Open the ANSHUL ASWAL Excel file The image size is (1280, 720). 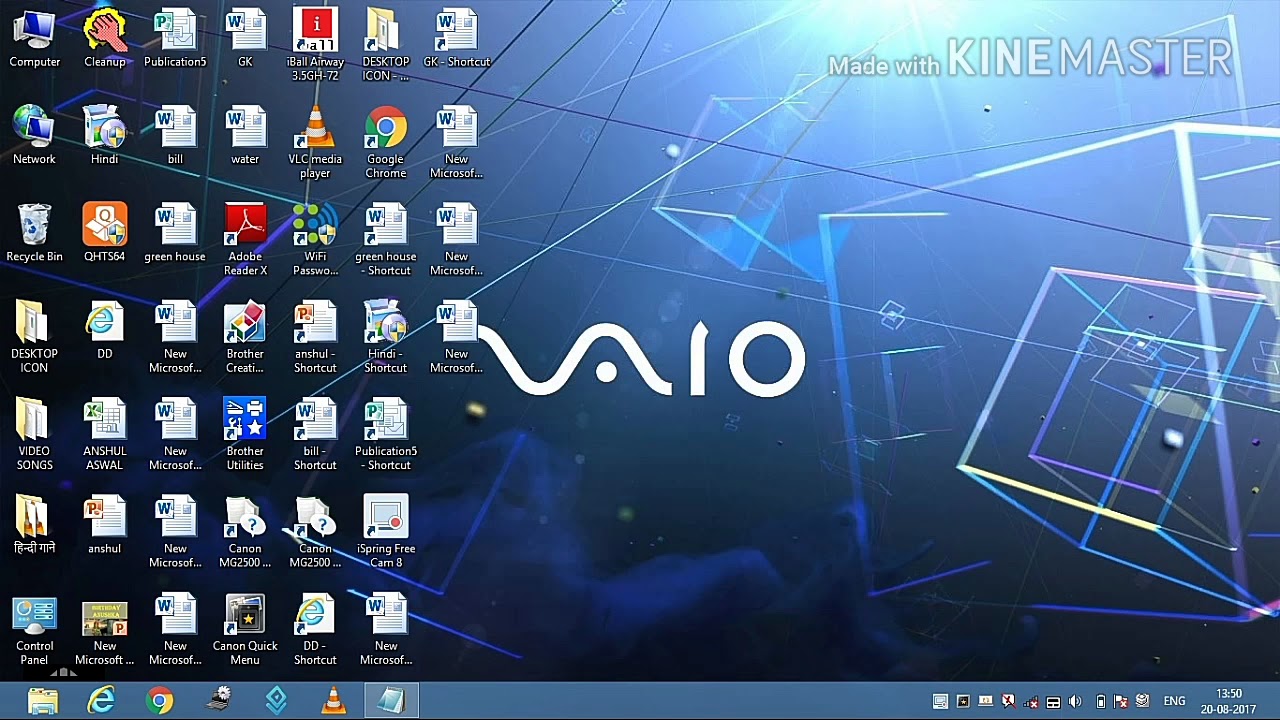point(104,435)
